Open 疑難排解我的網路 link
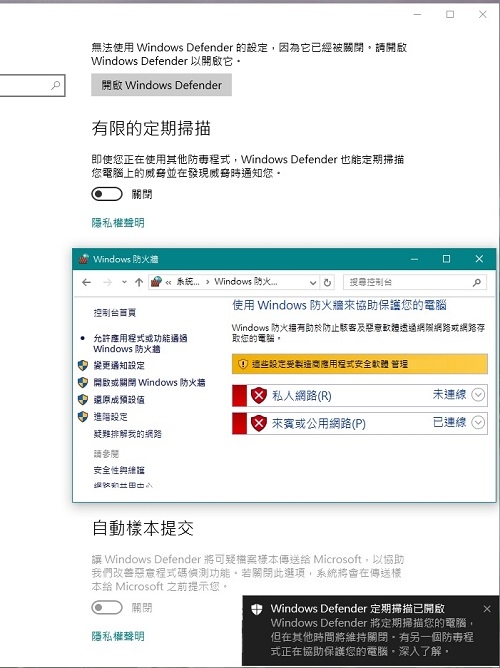Viewport: 500px width, 668px height. [127, 434]
